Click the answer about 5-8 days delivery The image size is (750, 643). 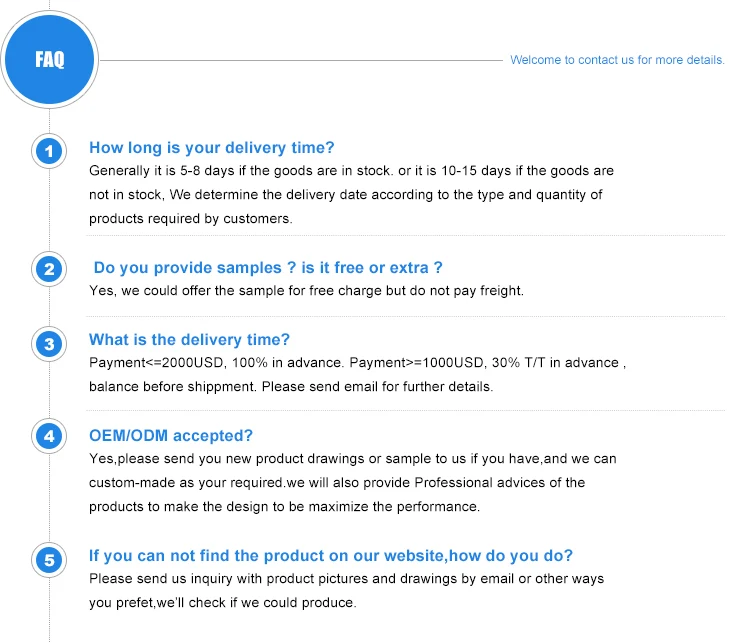(351, 171)
